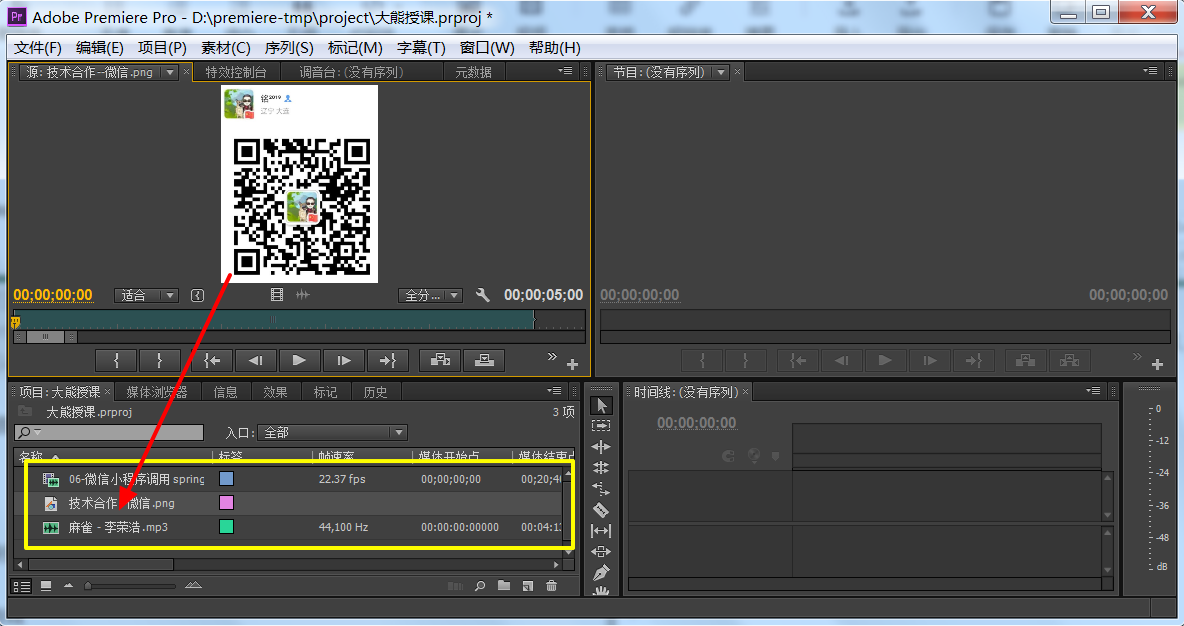Screen dimensions: 1184x626
Task: Click Drag Video Only filmstrip icon
Action: (x=277, y=295)
